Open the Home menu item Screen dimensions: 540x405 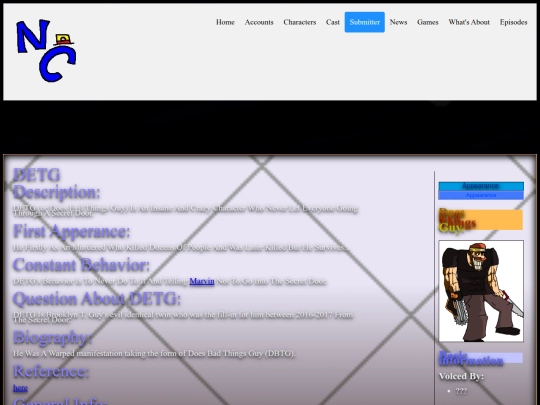pos(225,22)
